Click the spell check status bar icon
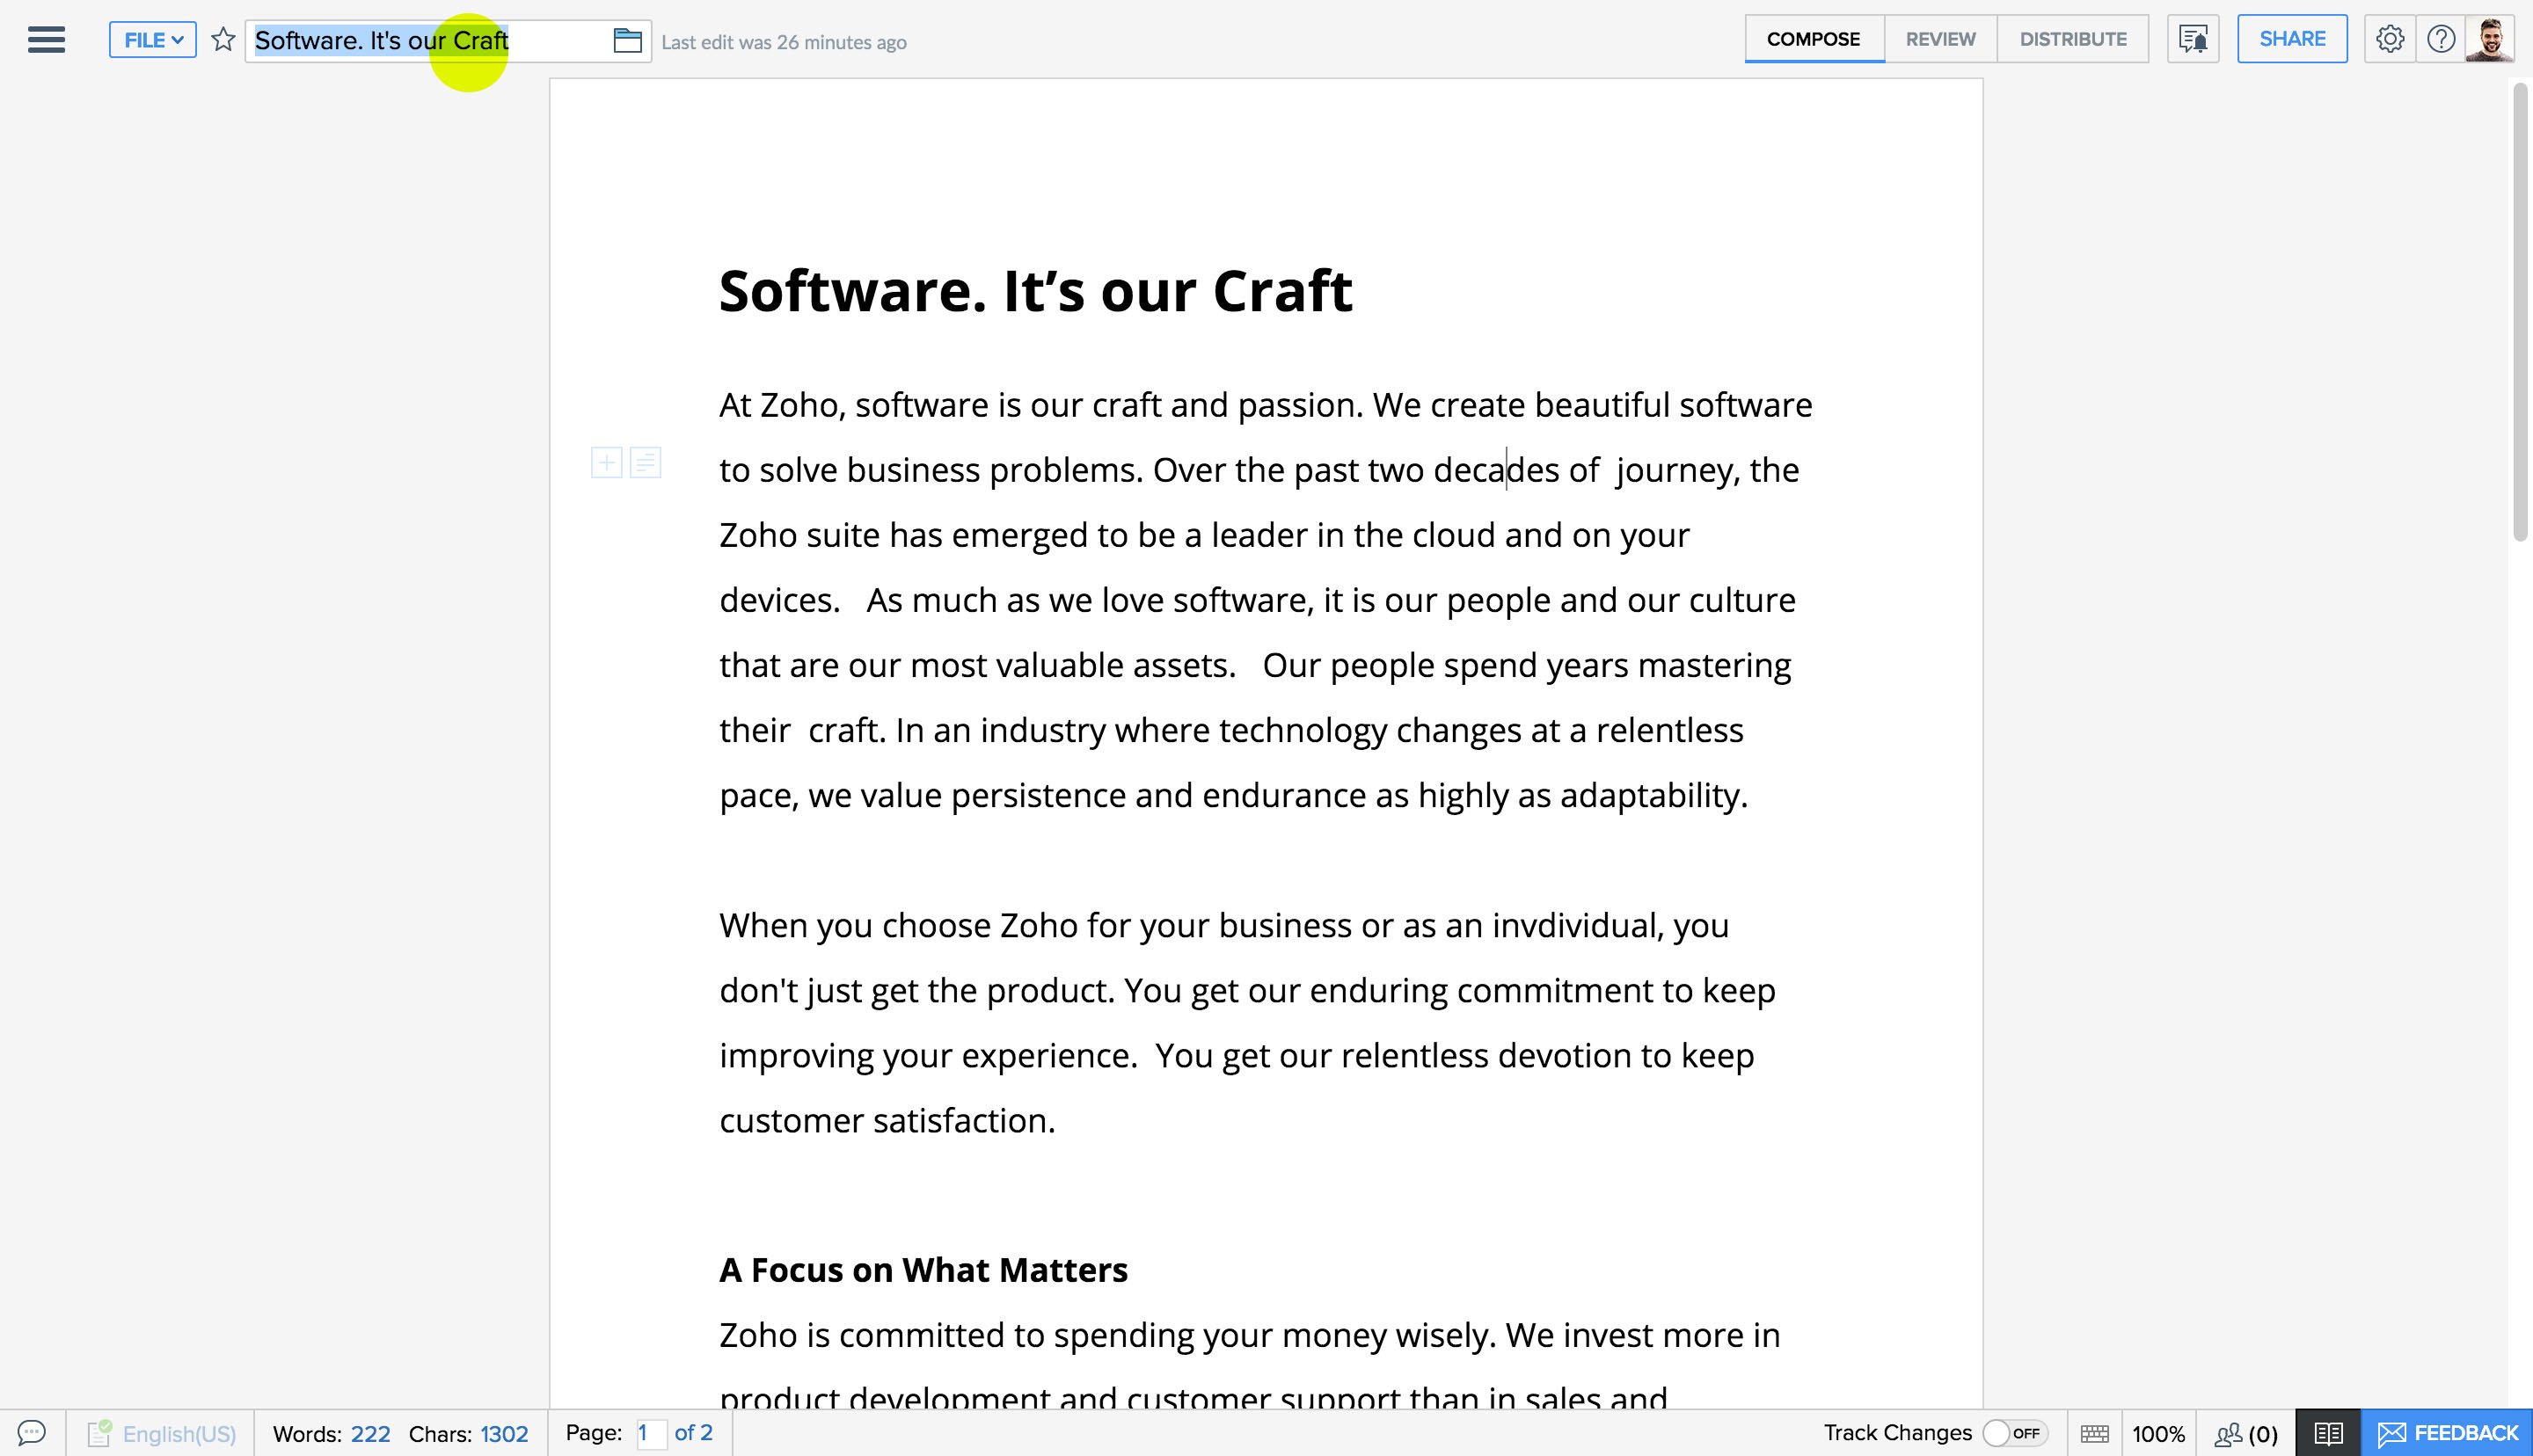Screen dimensions: 2533x1456 point(99,1433)
